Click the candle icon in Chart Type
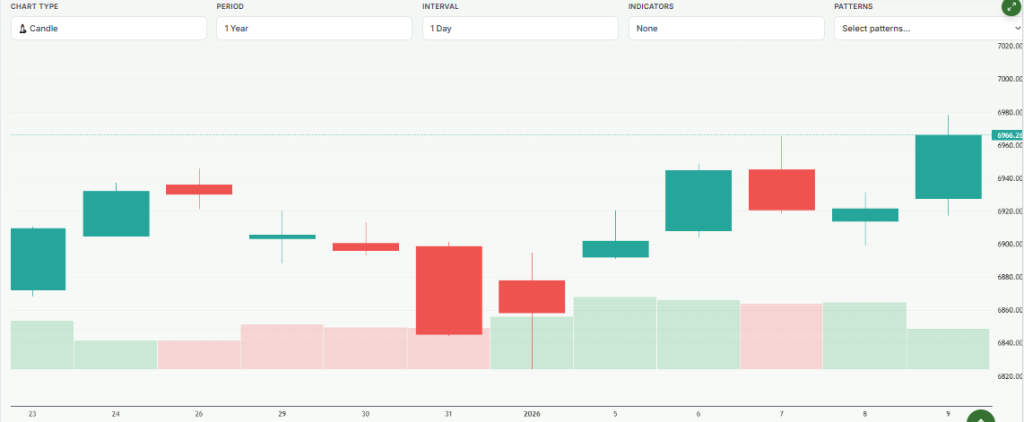1024x422 pixels. point(22,29)
